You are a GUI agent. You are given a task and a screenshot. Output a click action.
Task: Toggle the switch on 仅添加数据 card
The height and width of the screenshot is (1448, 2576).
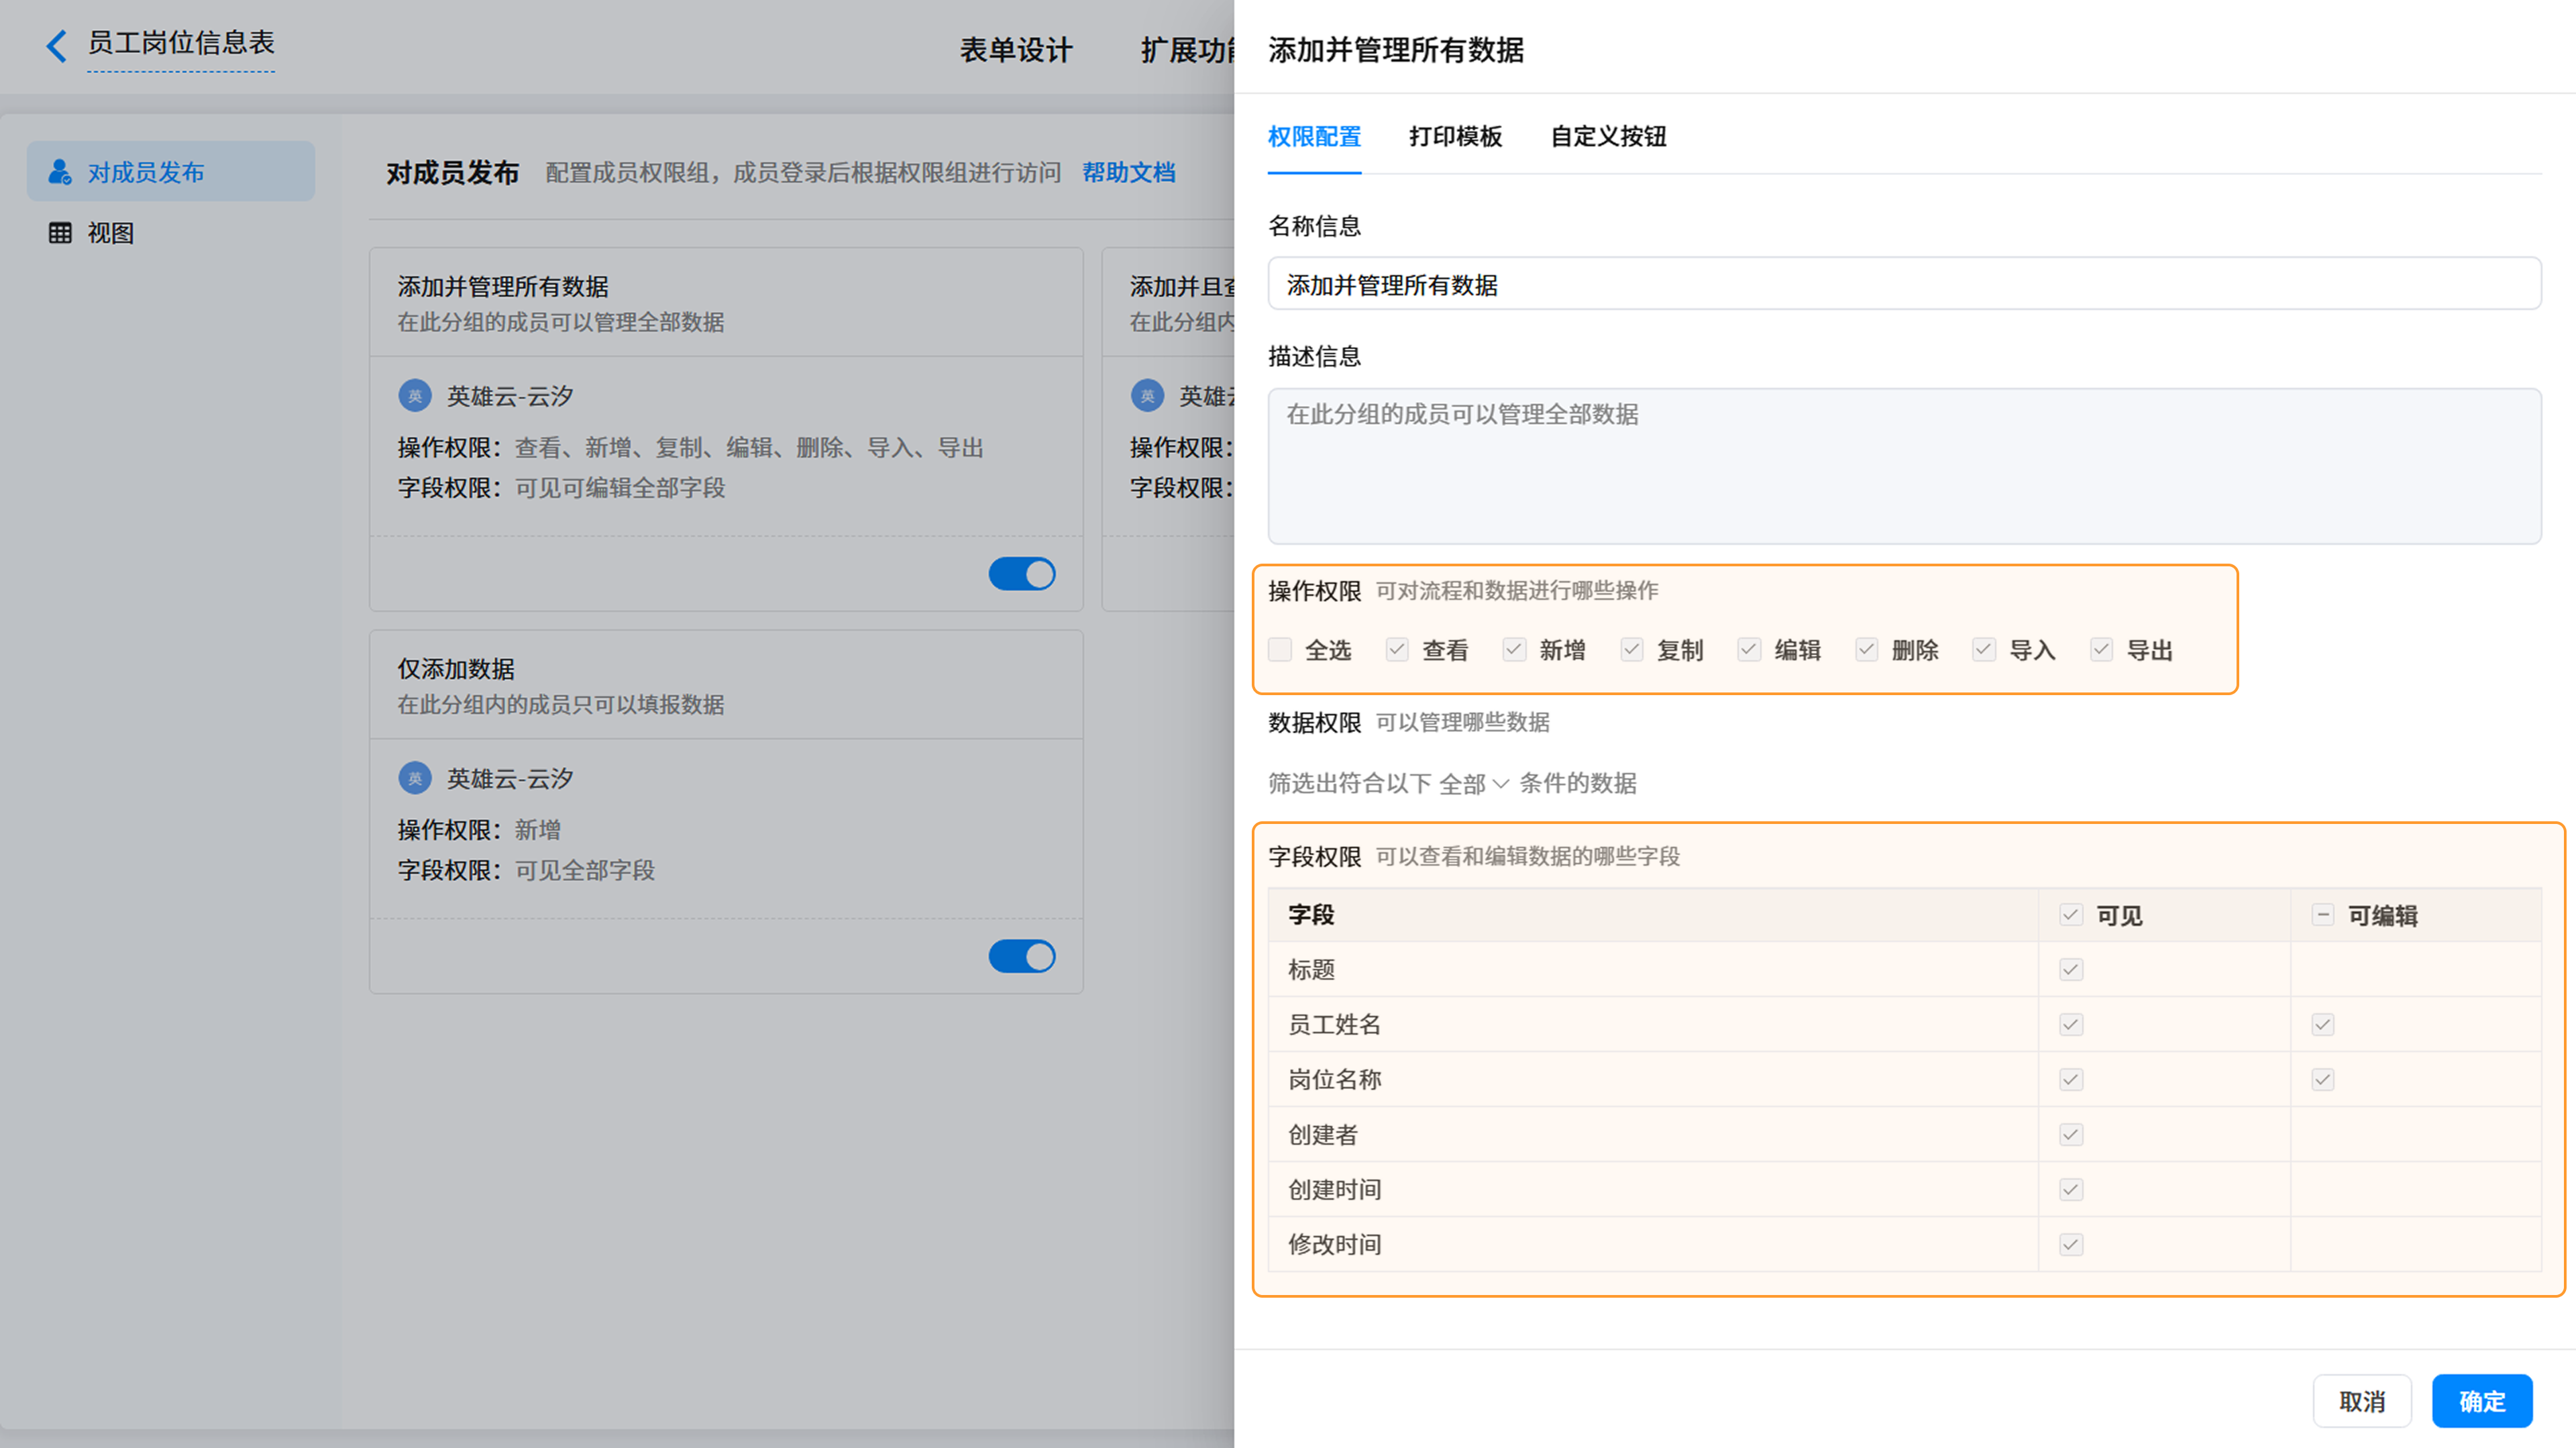point(1022,956)
